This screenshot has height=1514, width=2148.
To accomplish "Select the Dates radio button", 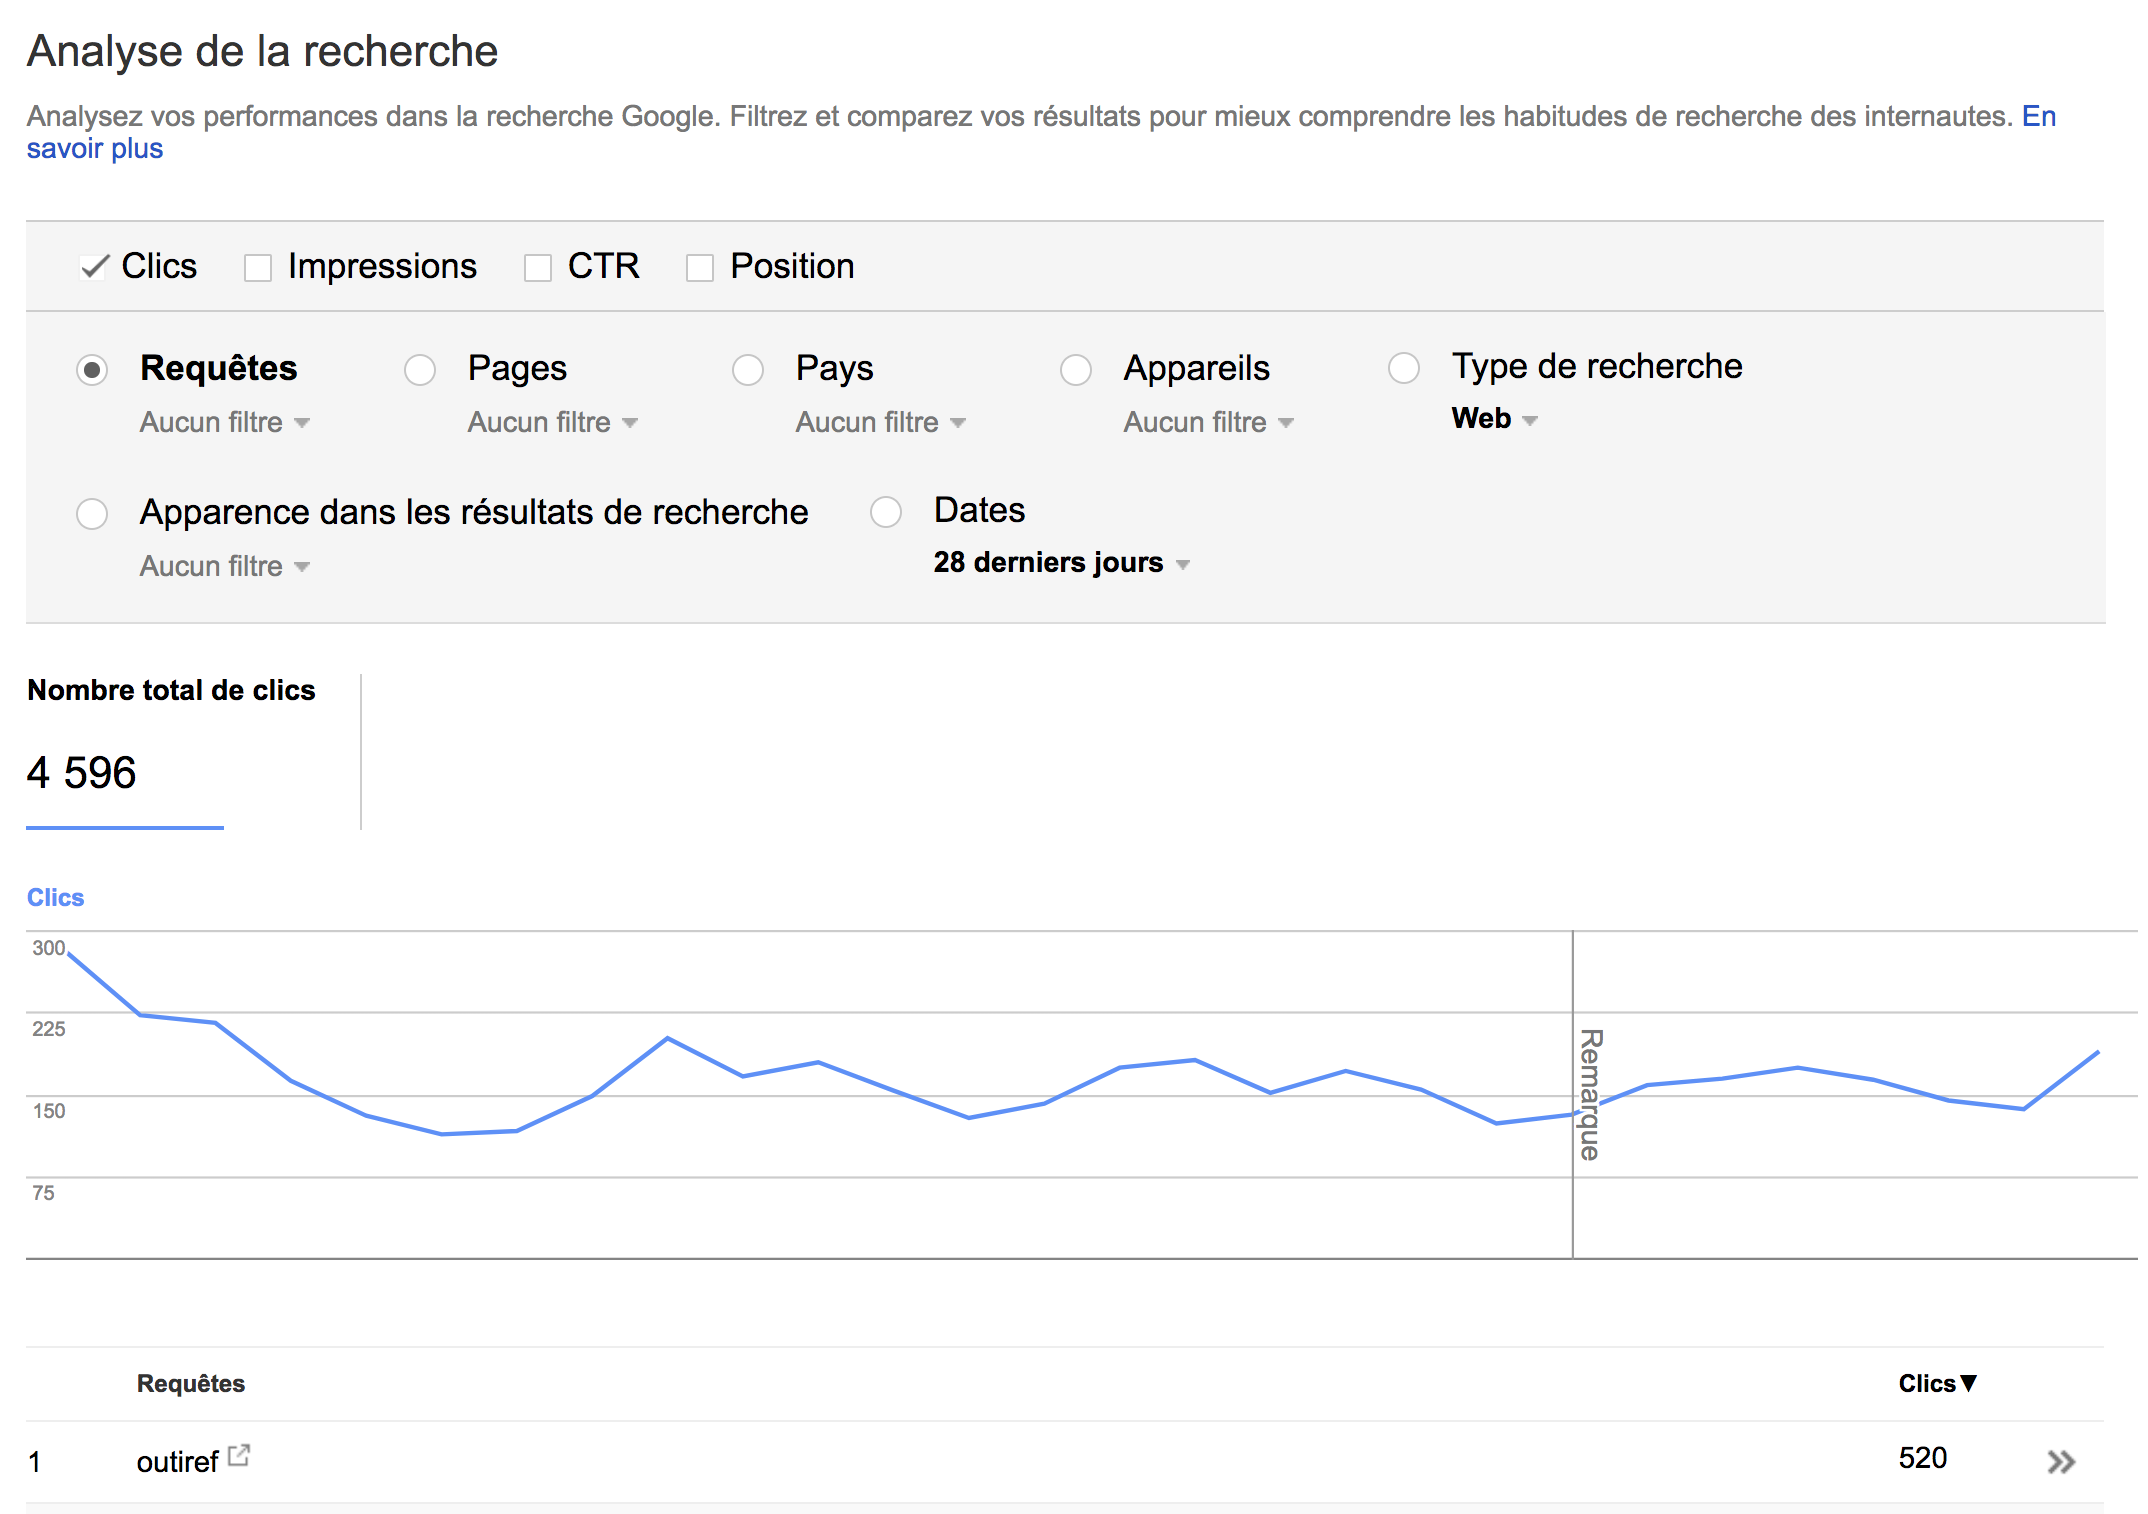I will click(x=886, y=512).
